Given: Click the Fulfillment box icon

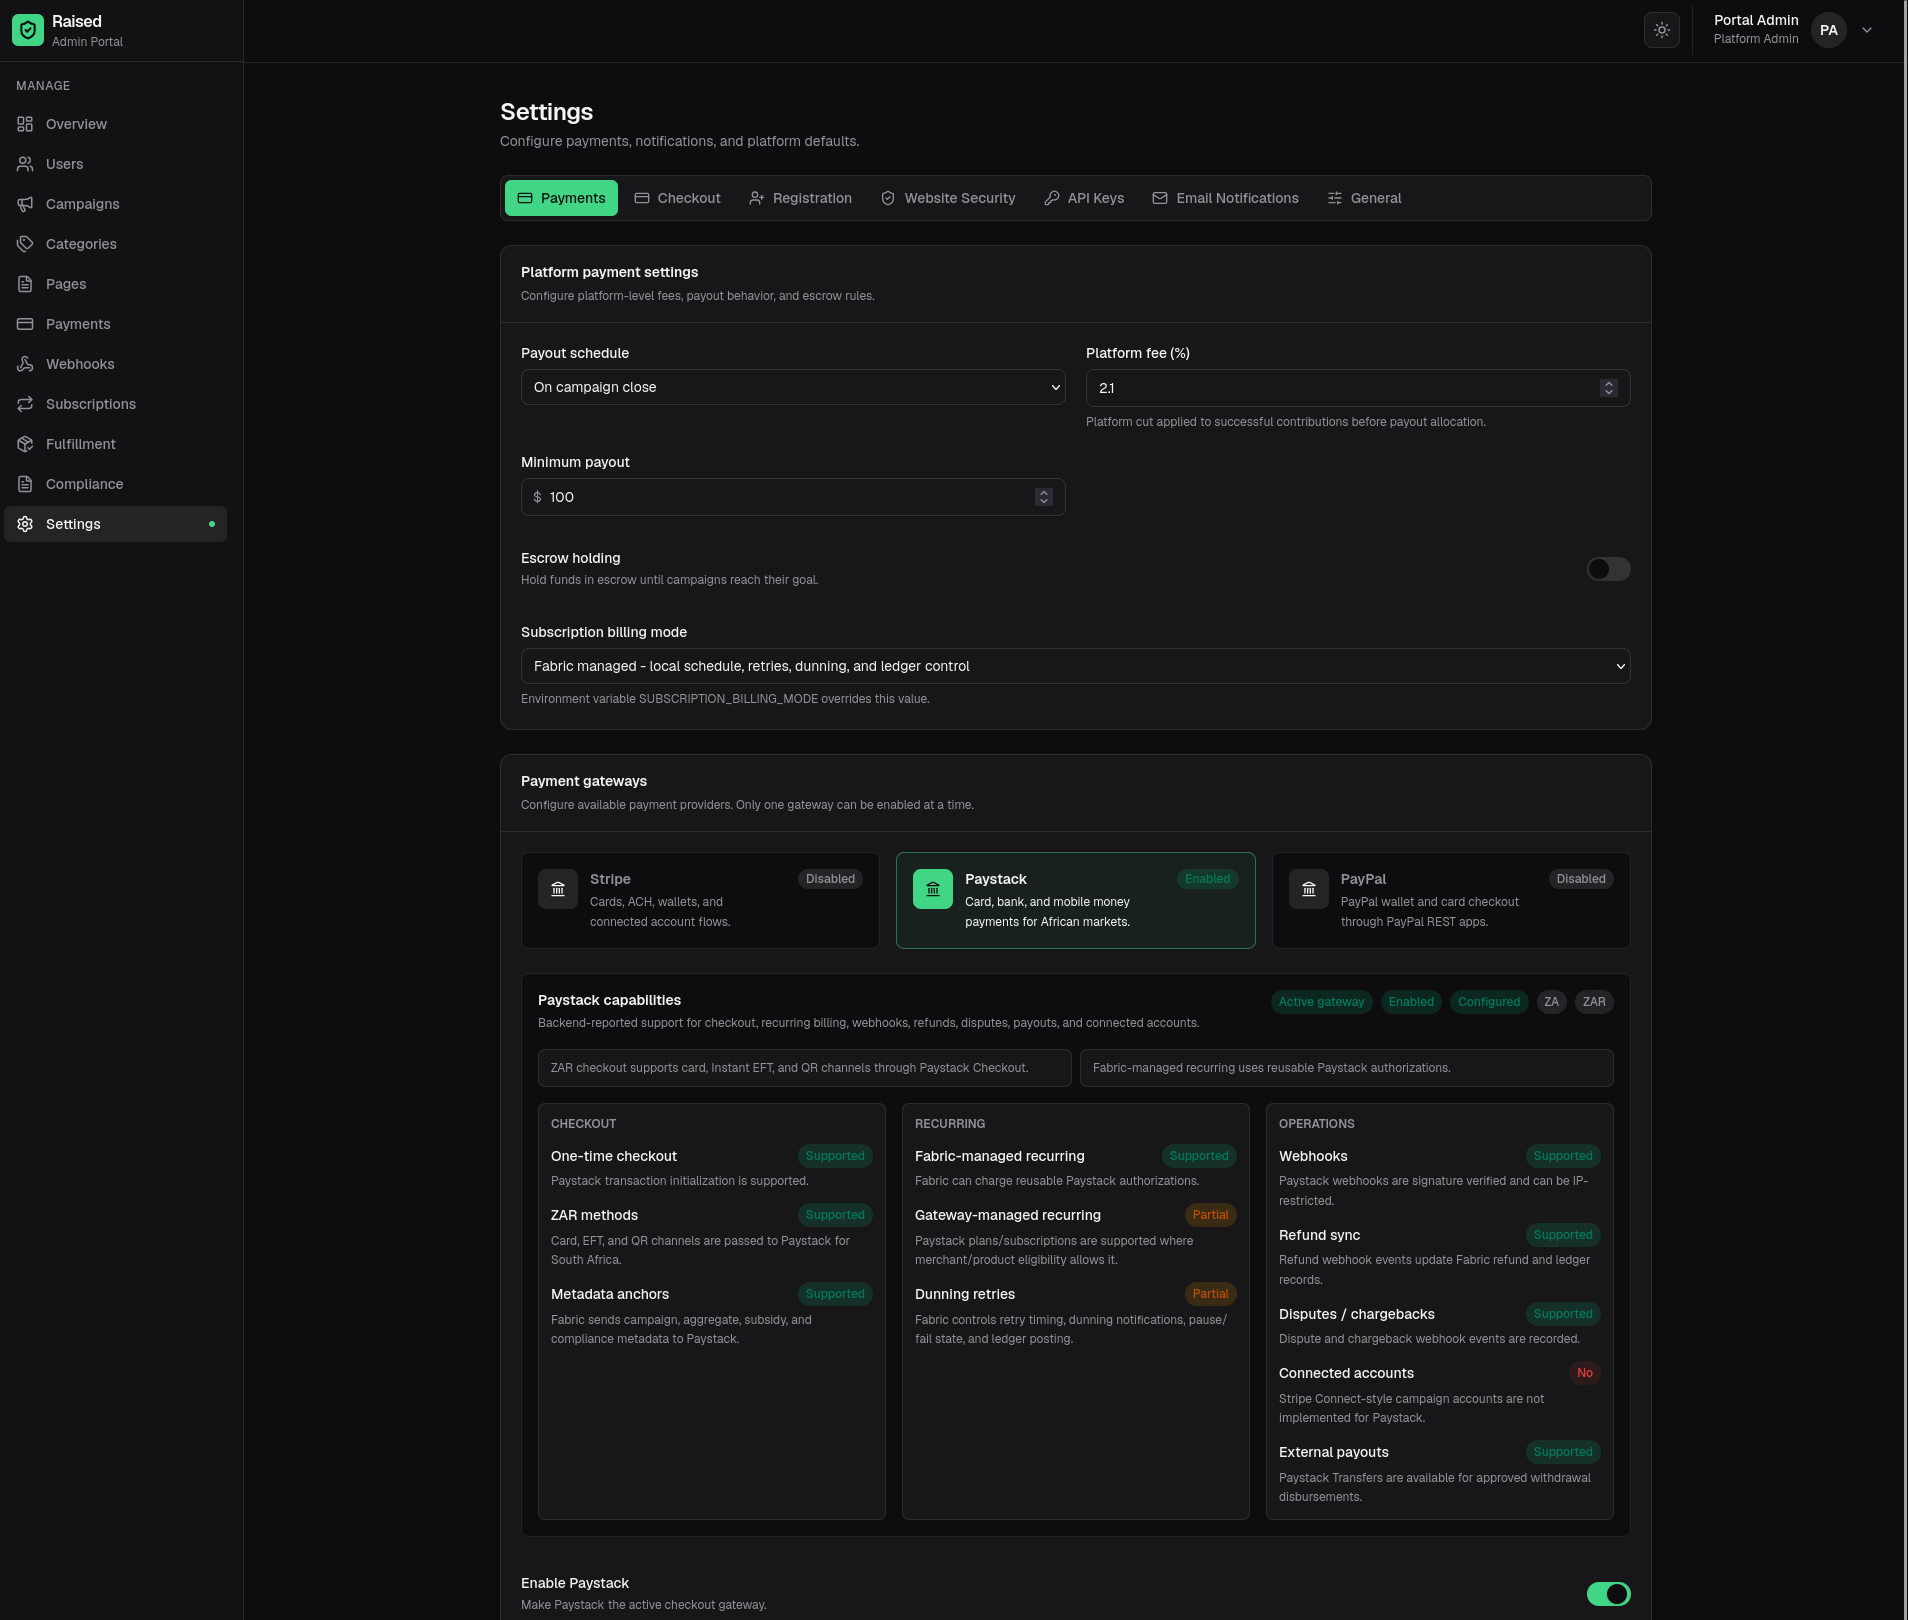Looking at the screenshot, I should (25, 444).
